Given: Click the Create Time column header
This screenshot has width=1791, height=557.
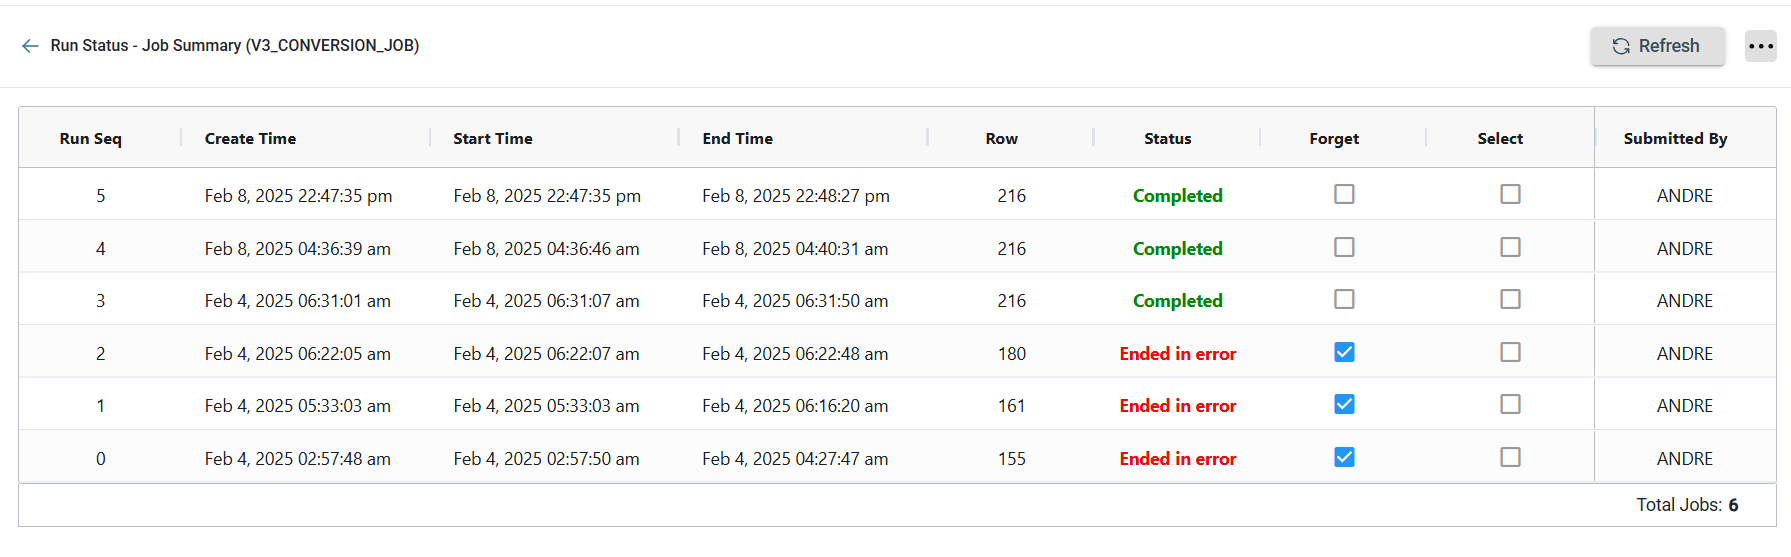Looking at the screenshot, I should [250, 139].
